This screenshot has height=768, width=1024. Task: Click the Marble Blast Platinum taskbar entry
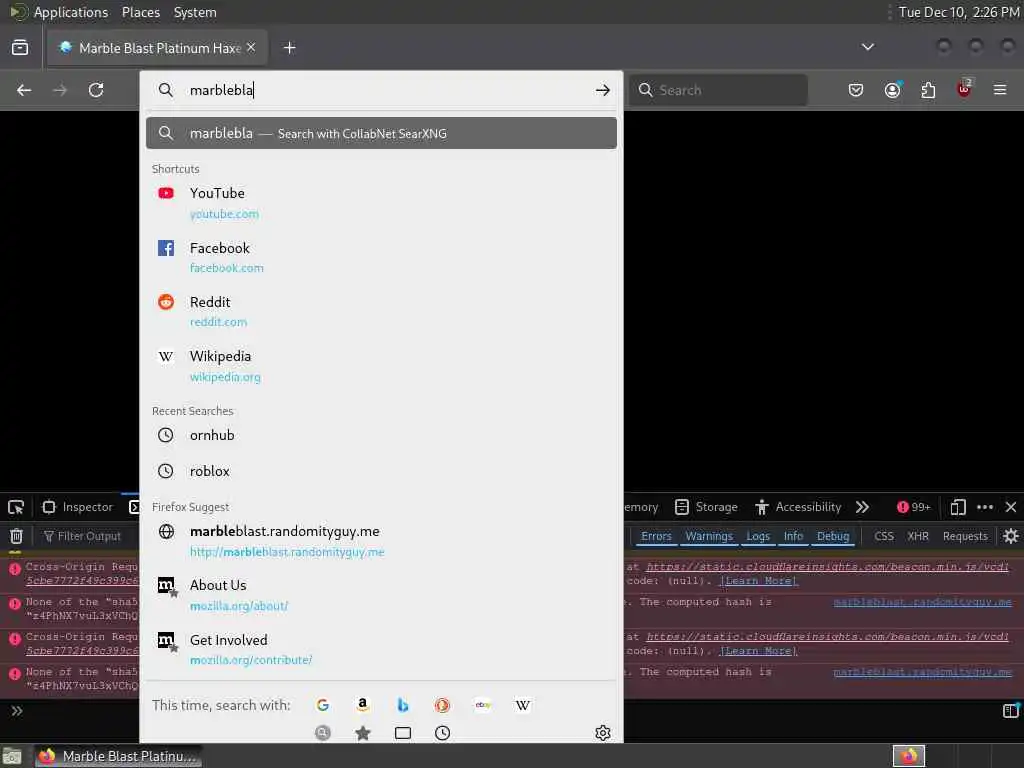(x=118, y=756)
